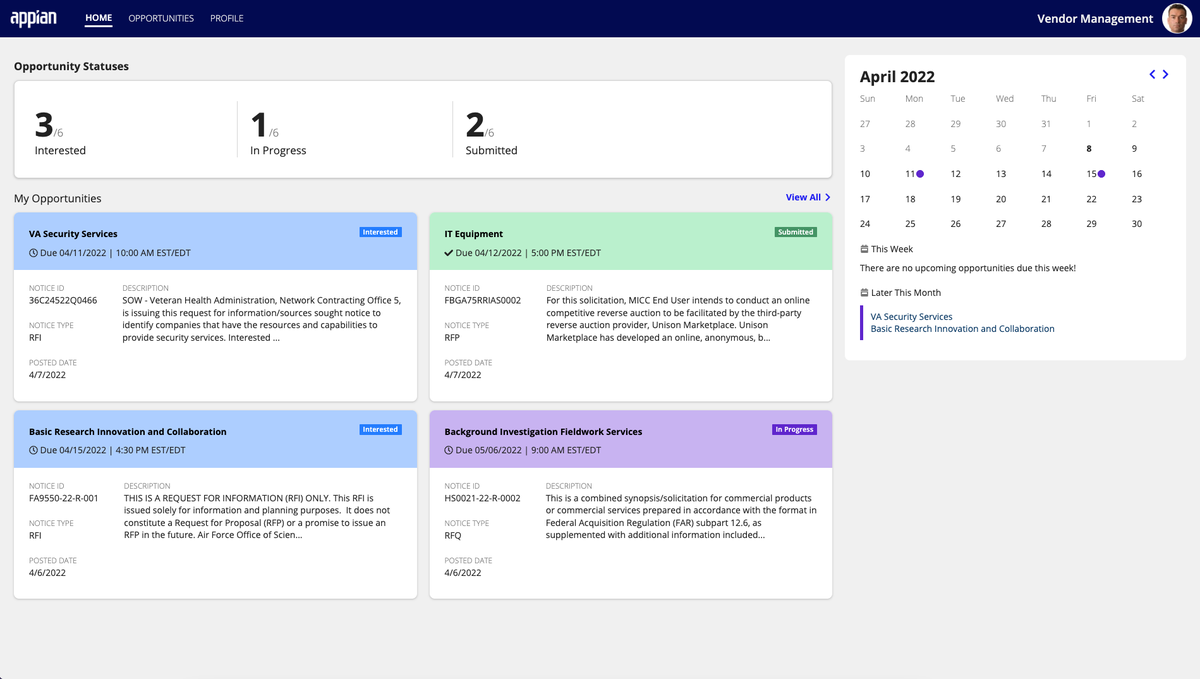Click the In Progress status badge

(794, 430)
